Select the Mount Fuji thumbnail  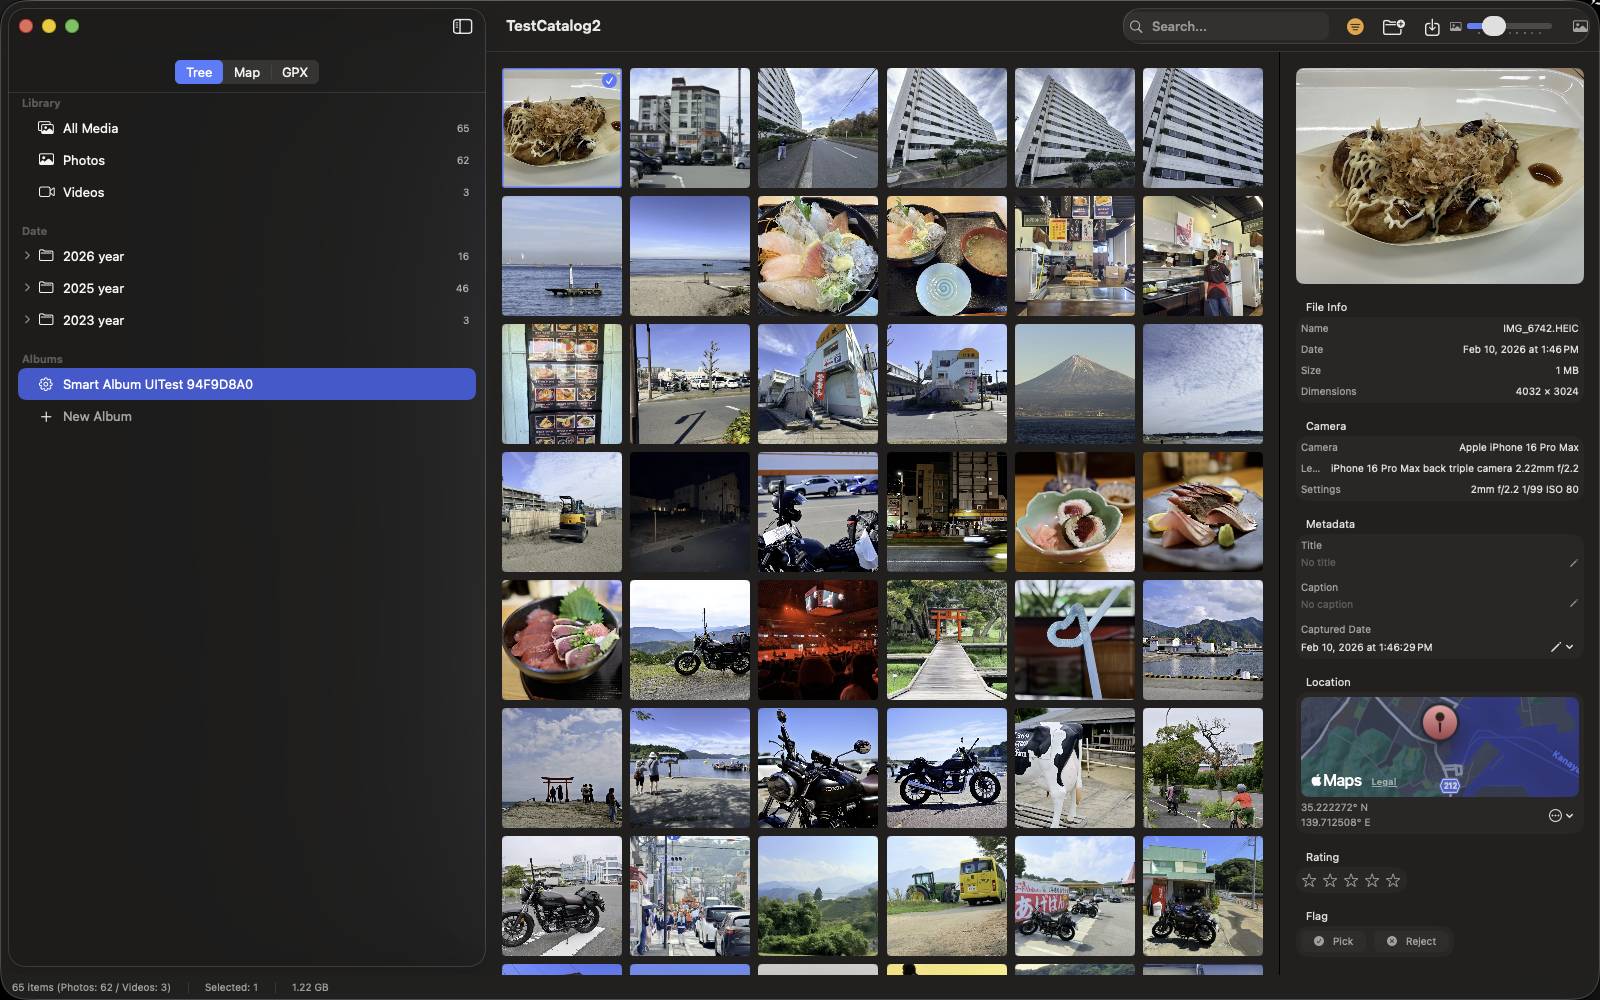(x=1074, y=384)
